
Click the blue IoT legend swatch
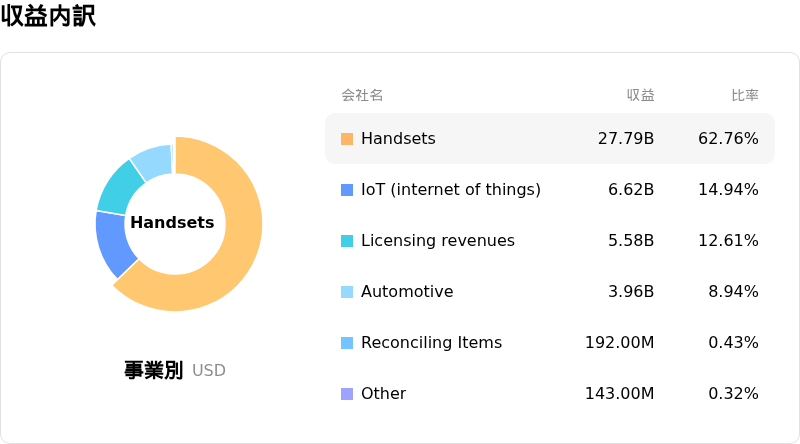pyautogui.click(x=347, y=190)
